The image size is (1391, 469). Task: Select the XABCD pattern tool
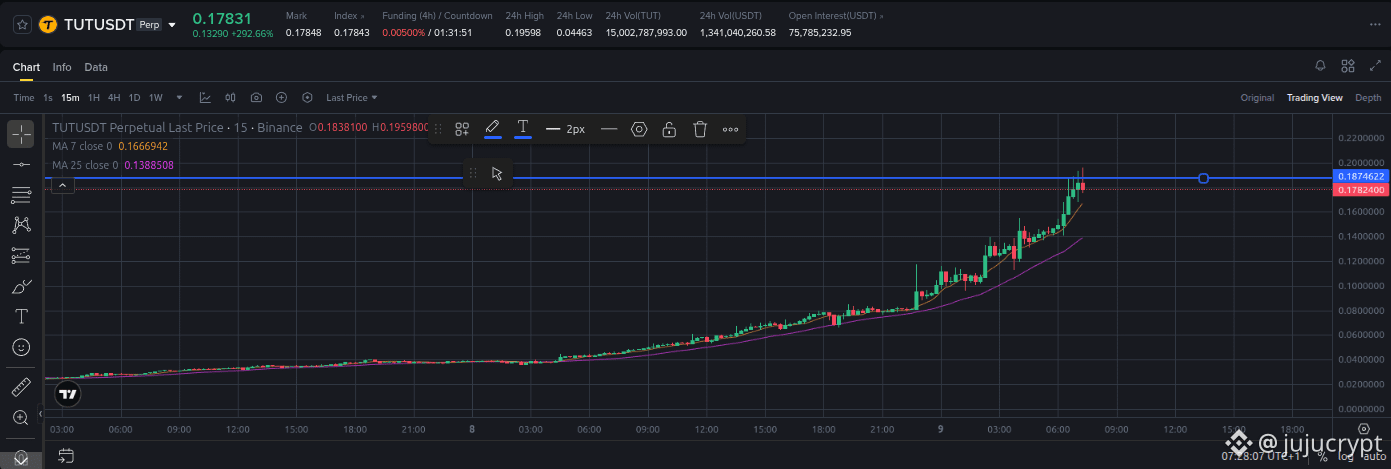(x=21, y=225)
